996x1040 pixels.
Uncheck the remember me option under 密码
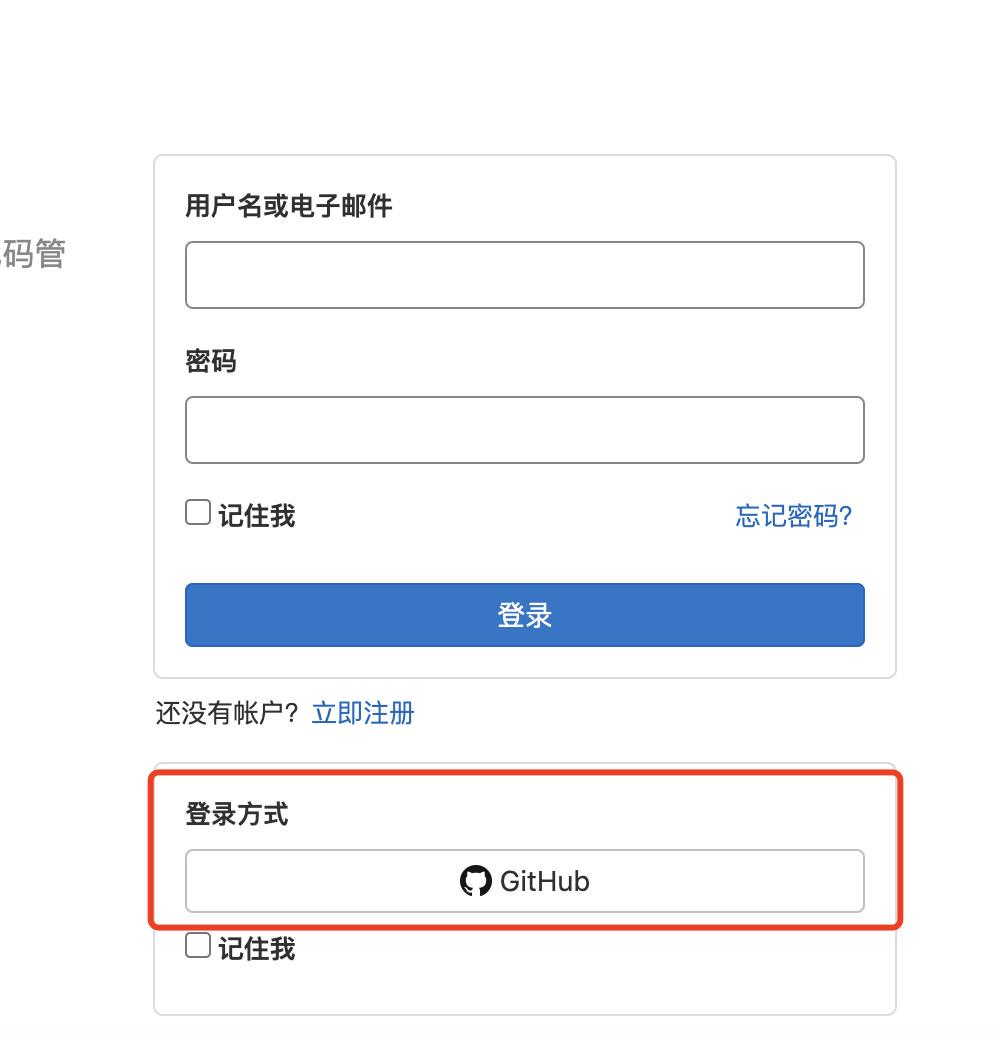[196, 511]
